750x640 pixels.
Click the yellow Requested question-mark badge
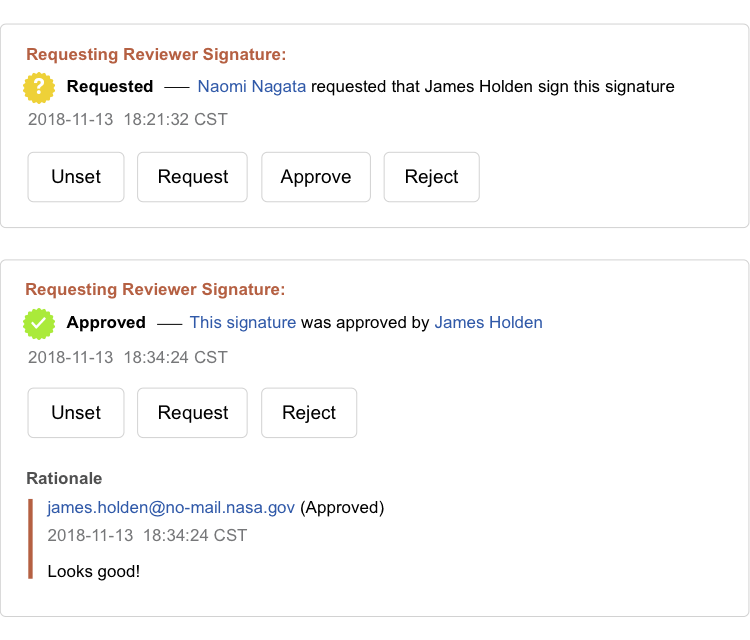pyautogui.click(x=39, y=88)
